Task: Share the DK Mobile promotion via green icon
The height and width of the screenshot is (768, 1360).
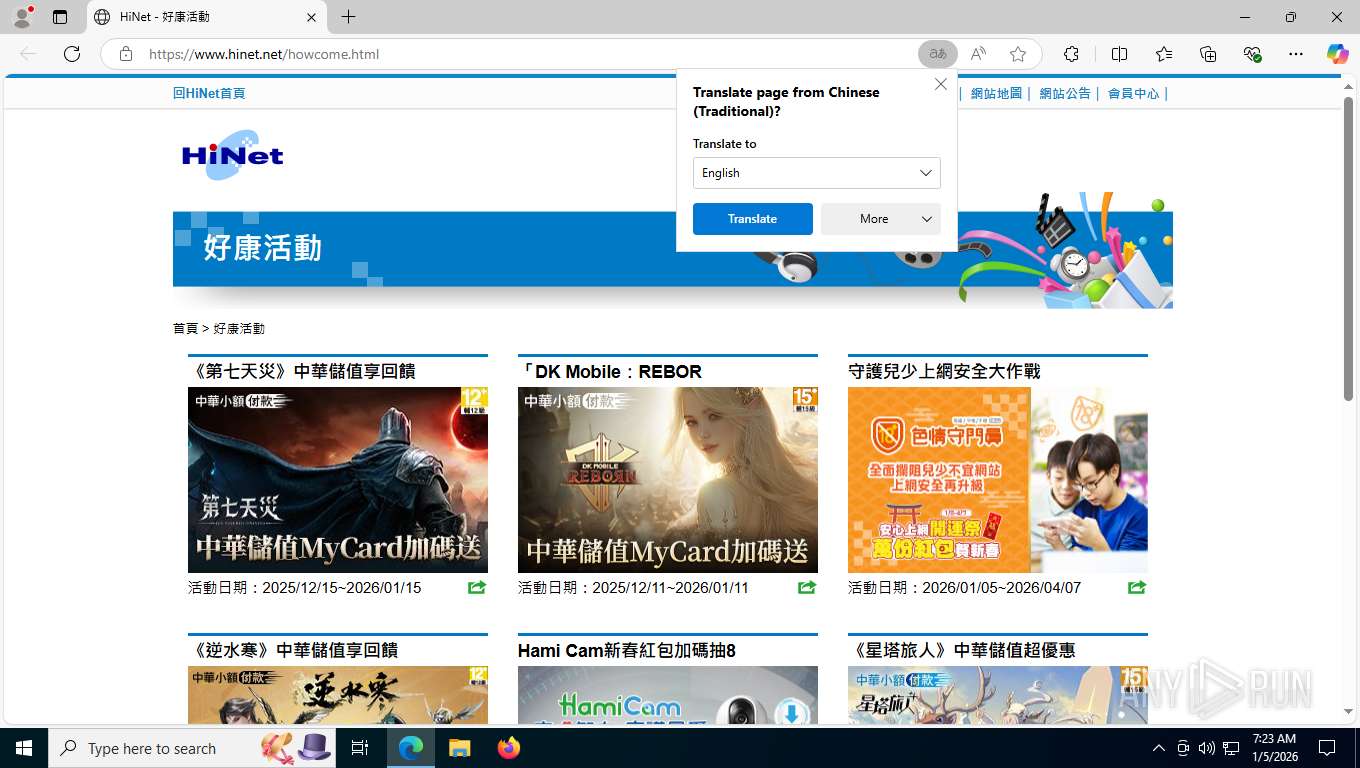Action: (x=807, y=587)
